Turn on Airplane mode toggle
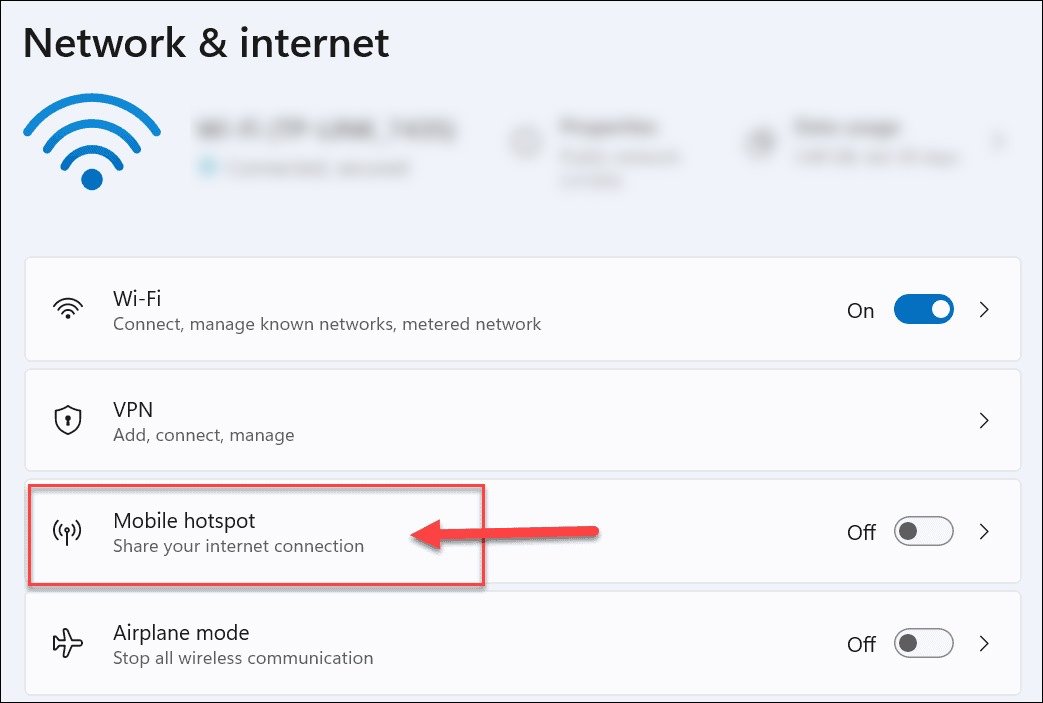Image resolution: width=1043 pixels, height=703 pixels. coord(923,643)
